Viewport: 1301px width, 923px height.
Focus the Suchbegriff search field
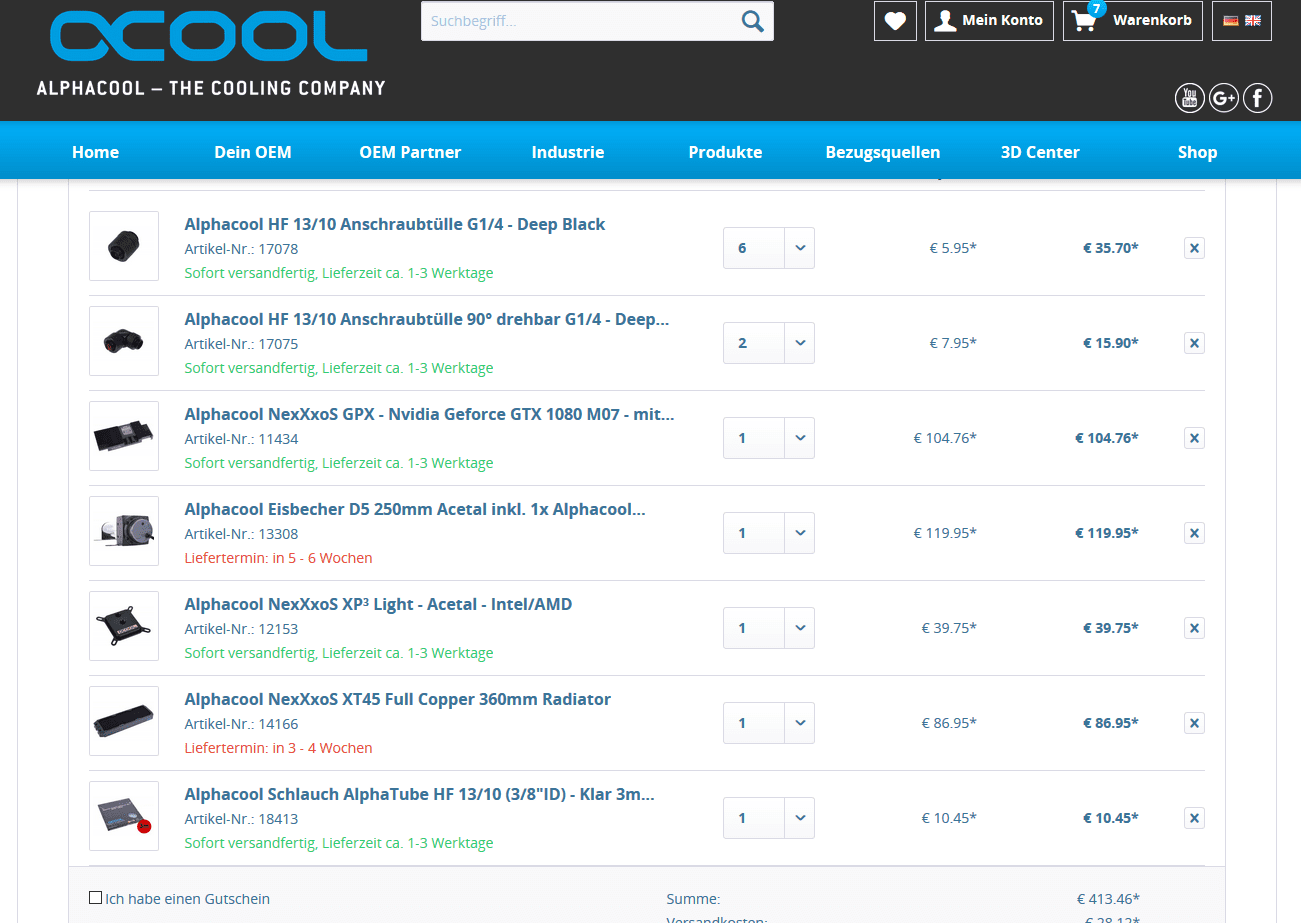(x=580, y=21)
